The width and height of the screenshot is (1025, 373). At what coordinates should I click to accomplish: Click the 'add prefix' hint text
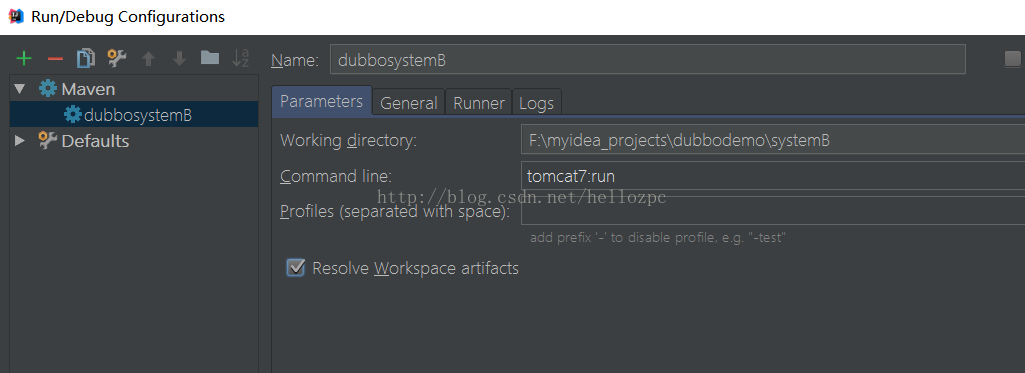pos(658,238)
